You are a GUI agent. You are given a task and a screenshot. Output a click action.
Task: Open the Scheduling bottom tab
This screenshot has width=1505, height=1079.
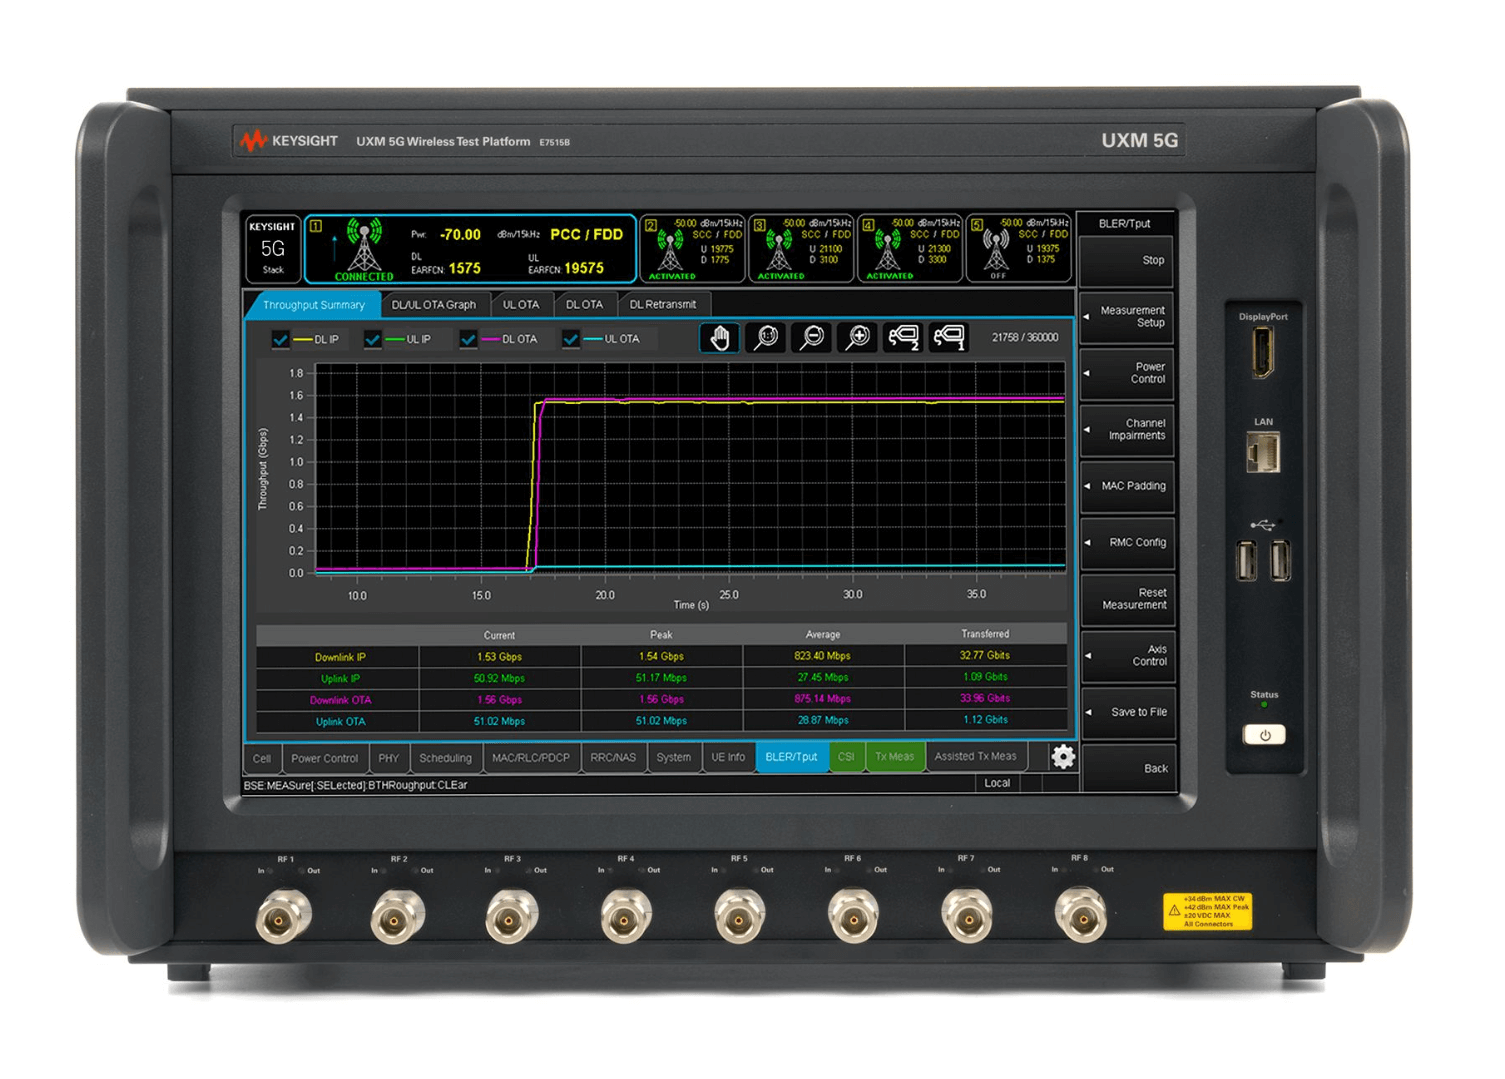pyautogui.click(x=445, y=758)
